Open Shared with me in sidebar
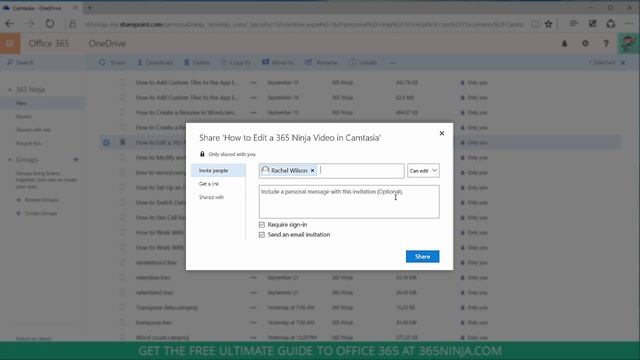Image resolution: width=640 pixels, height=360 pixels. tap(33, 130)
